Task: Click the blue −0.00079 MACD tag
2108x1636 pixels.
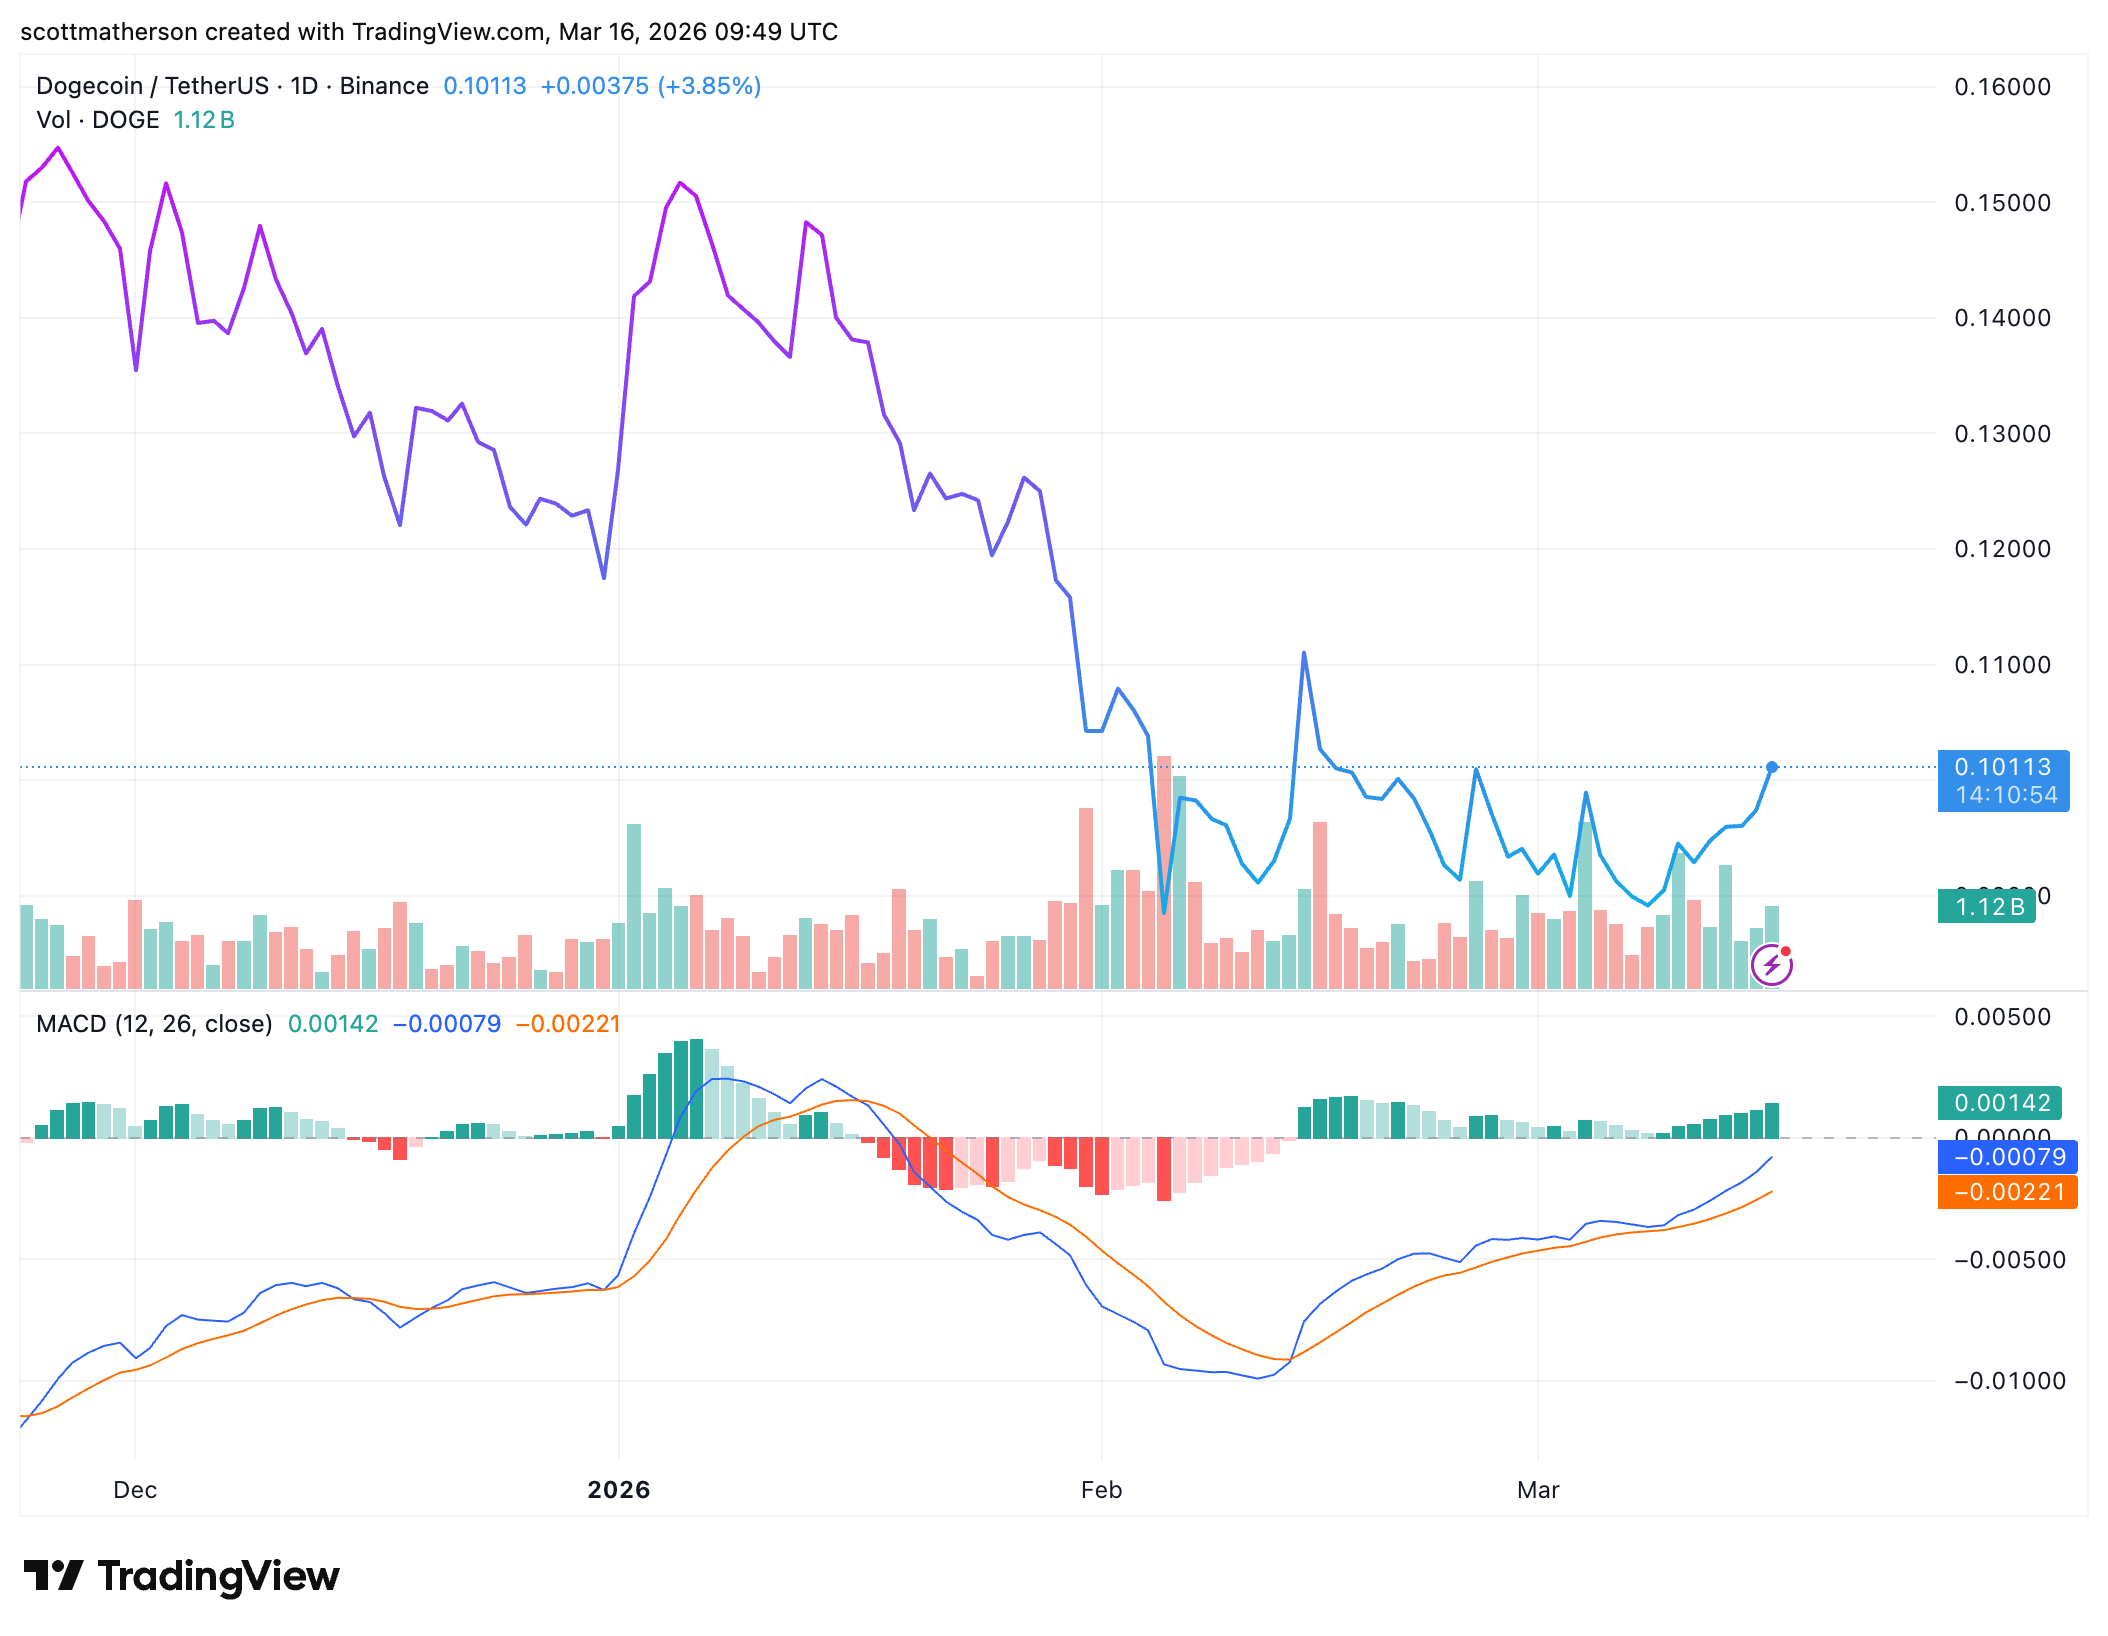Action: [2007, 1157]
